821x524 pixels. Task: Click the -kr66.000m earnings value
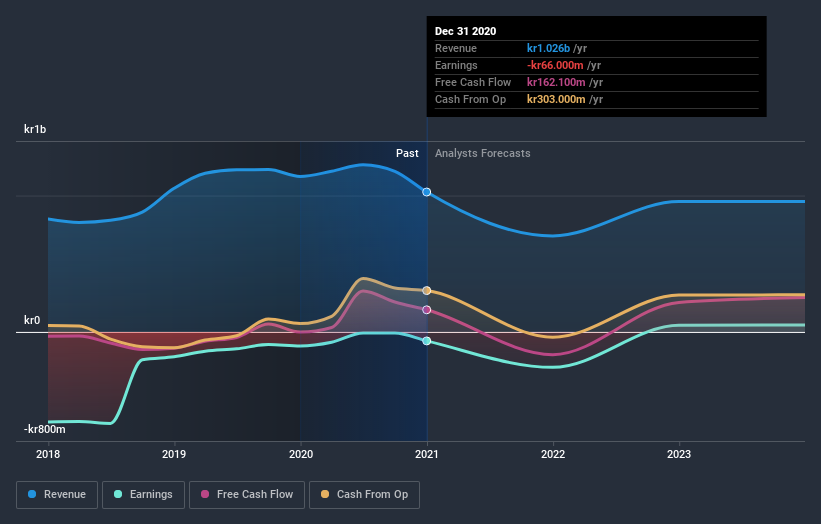555,65
